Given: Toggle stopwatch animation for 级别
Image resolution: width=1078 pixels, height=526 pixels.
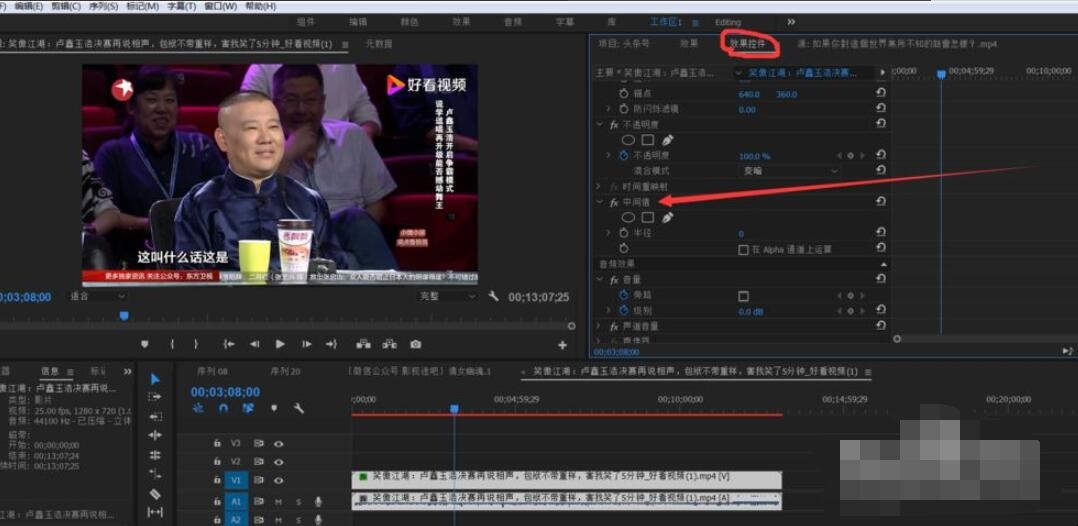Looking at the screenshot, I should [x=624, y=311].
